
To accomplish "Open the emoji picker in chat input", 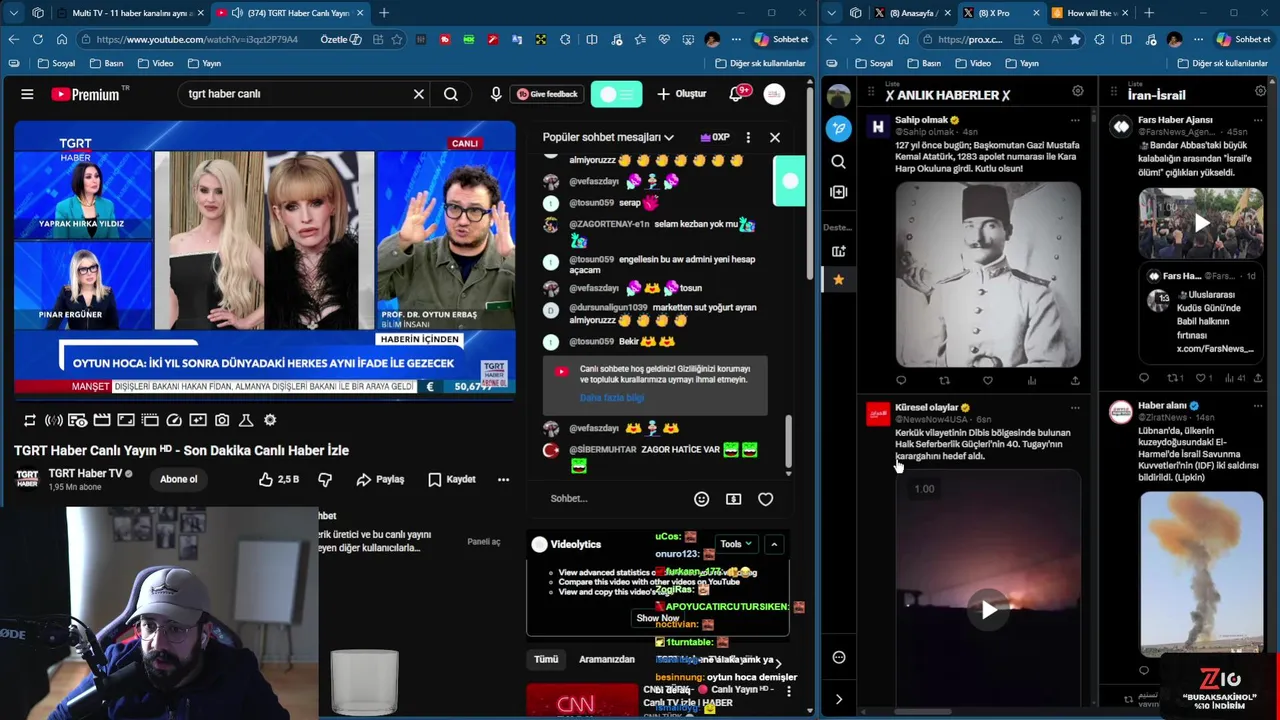I will [701, 499].
